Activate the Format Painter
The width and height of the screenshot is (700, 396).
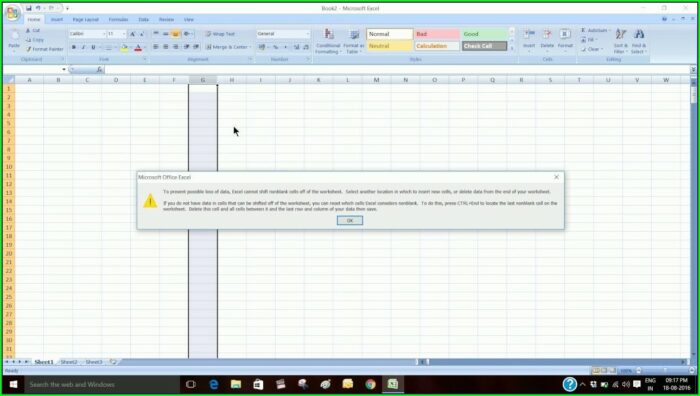45,49
